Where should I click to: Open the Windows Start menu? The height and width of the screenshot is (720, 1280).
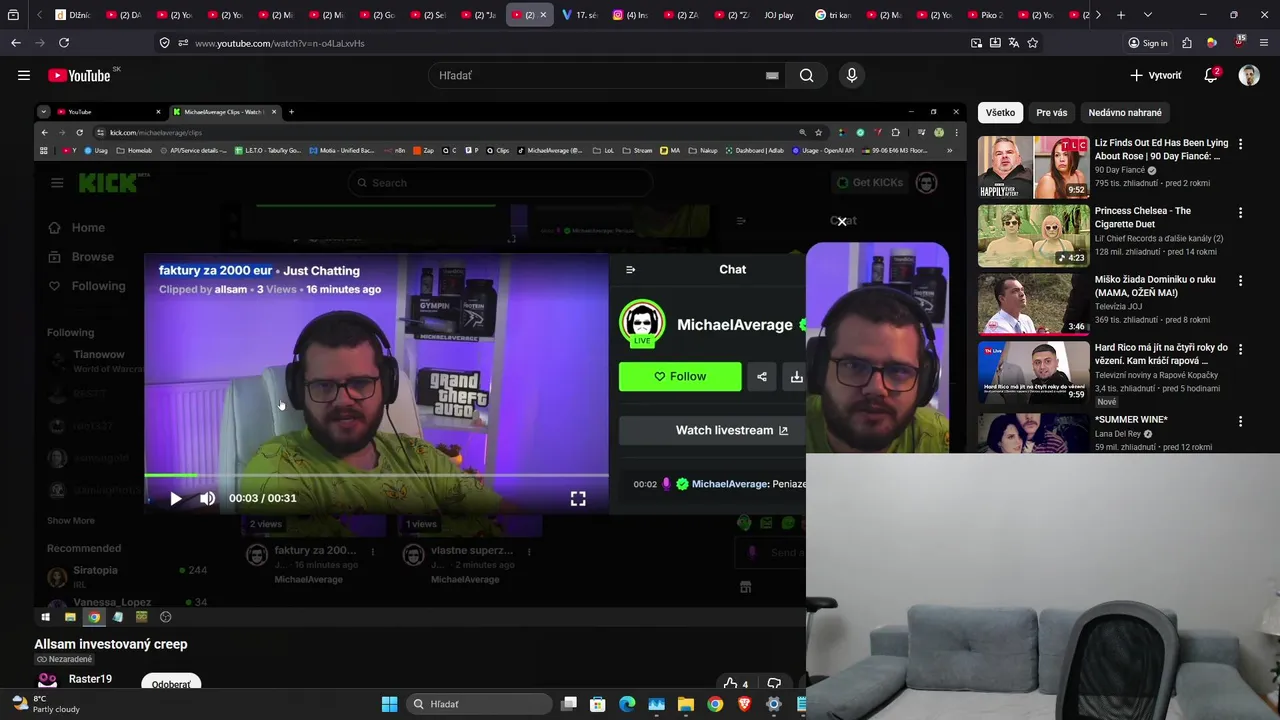[389, 704]
